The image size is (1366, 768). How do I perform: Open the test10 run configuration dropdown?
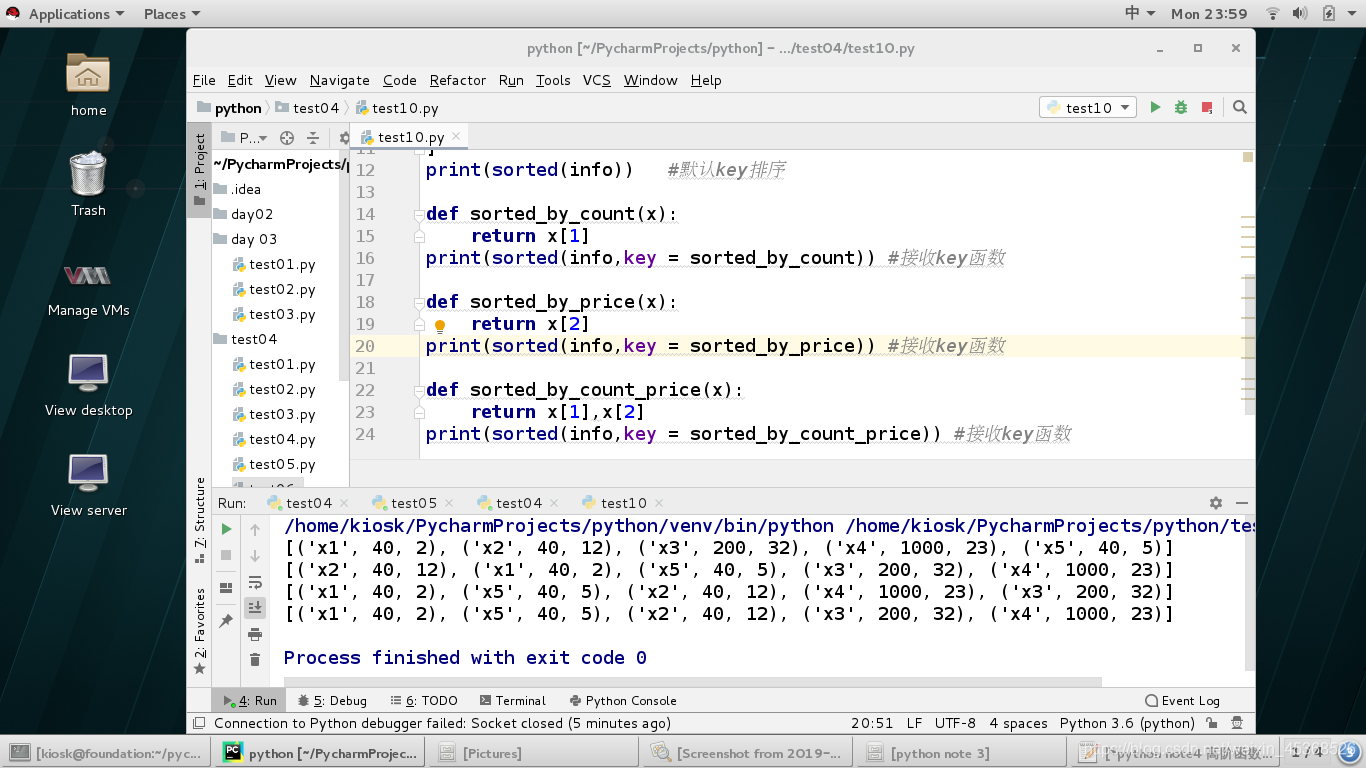click(x=1088, y=107)
